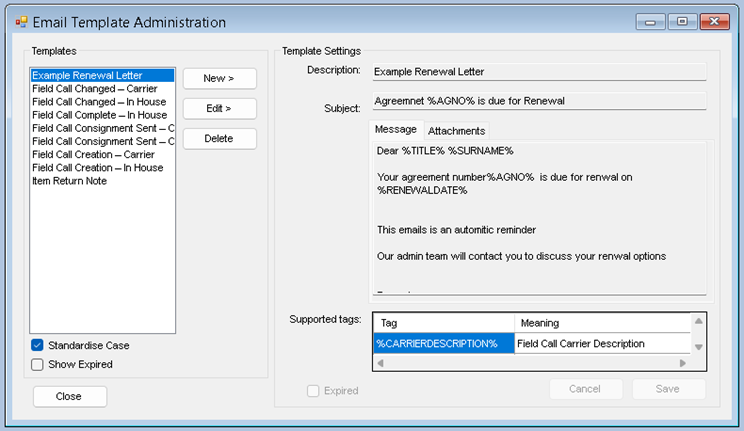Open template with Edit > button
Viewport: 744px width, 431px height.
coord(219,108)
